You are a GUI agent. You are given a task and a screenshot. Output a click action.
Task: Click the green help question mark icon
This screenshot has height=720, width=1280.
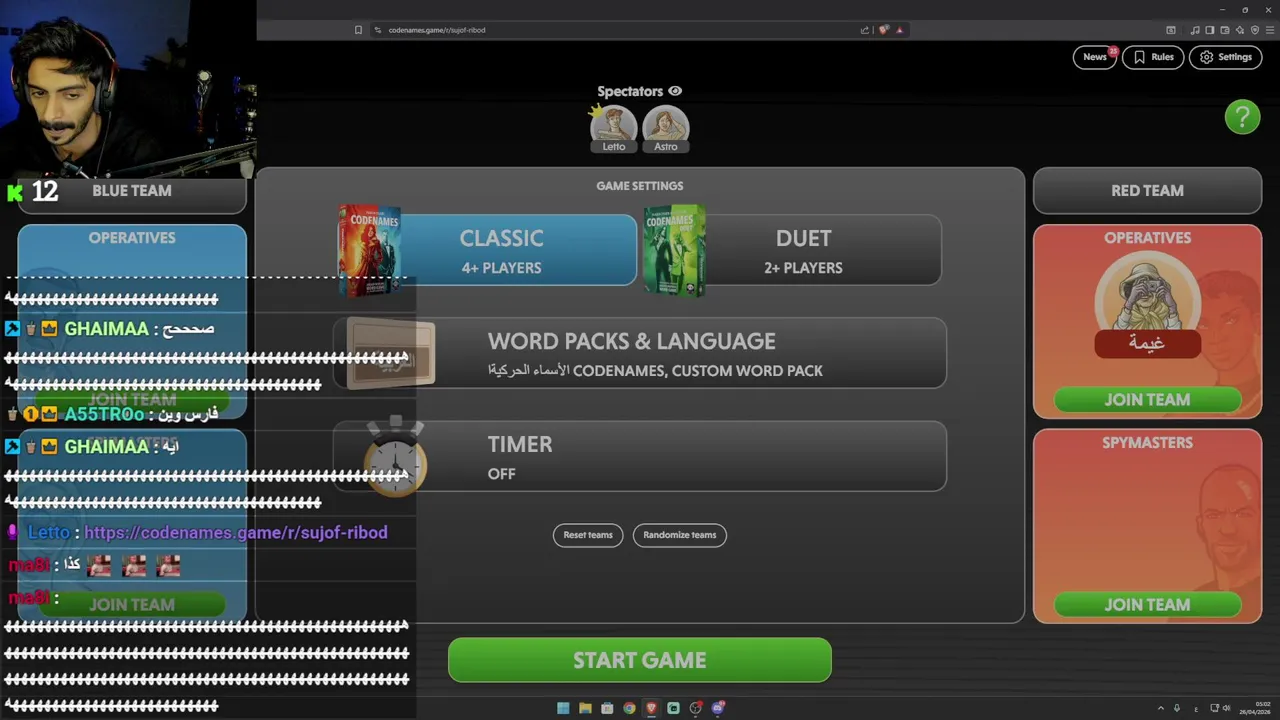coord(1242,117)
